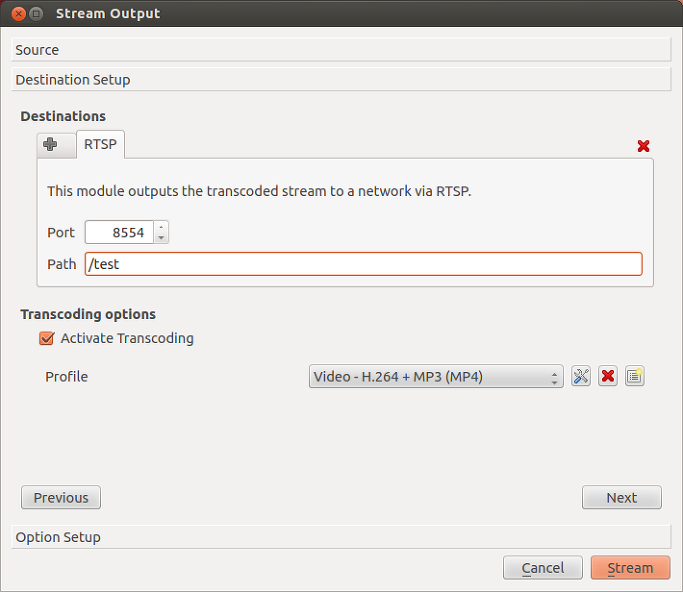Proceed with Next button
The image size is (683, 592).
(622, 497)
